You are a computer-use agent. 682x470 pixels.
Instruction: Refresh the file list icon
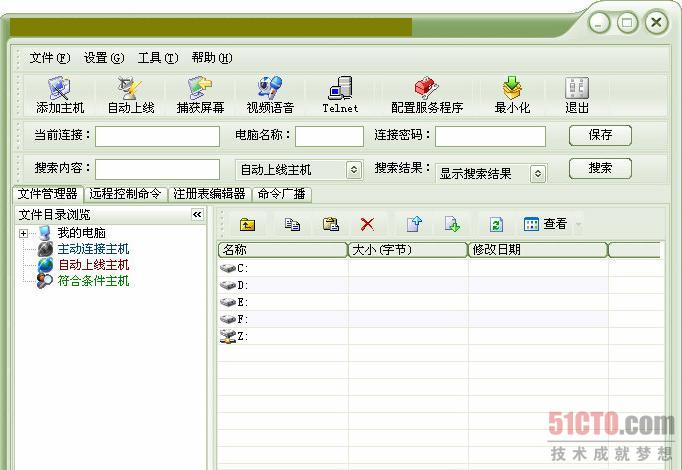pyautogui.click(x=496, y=224)
